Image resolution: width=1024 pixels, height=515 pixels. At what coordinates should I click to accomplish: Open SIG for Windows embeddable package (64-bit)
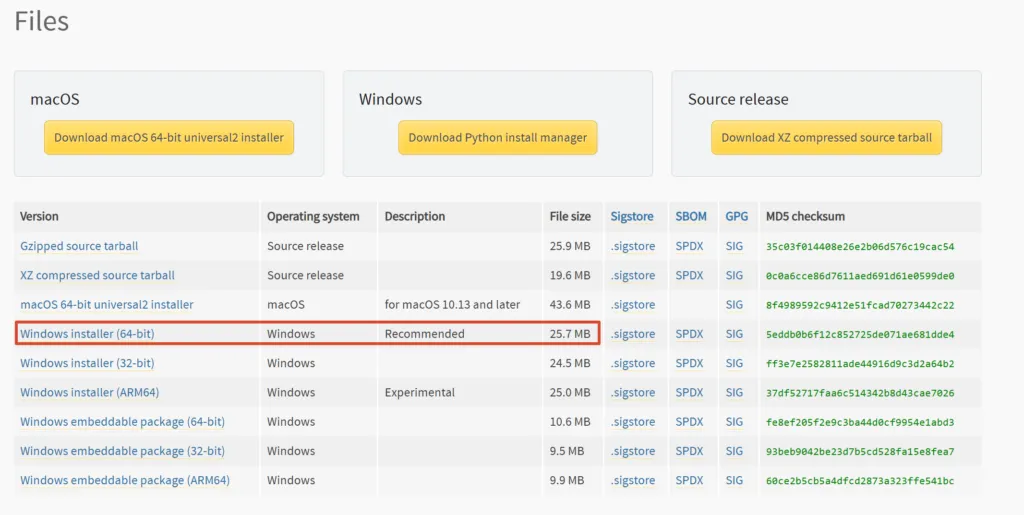[734, 422]
